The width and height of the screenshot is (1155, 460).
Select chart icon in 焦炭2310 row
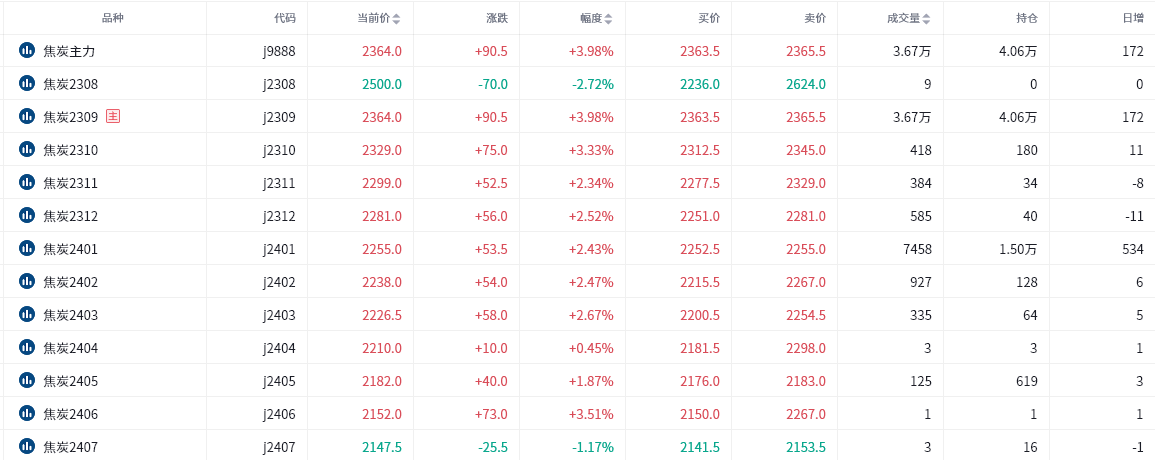(27, 149)
